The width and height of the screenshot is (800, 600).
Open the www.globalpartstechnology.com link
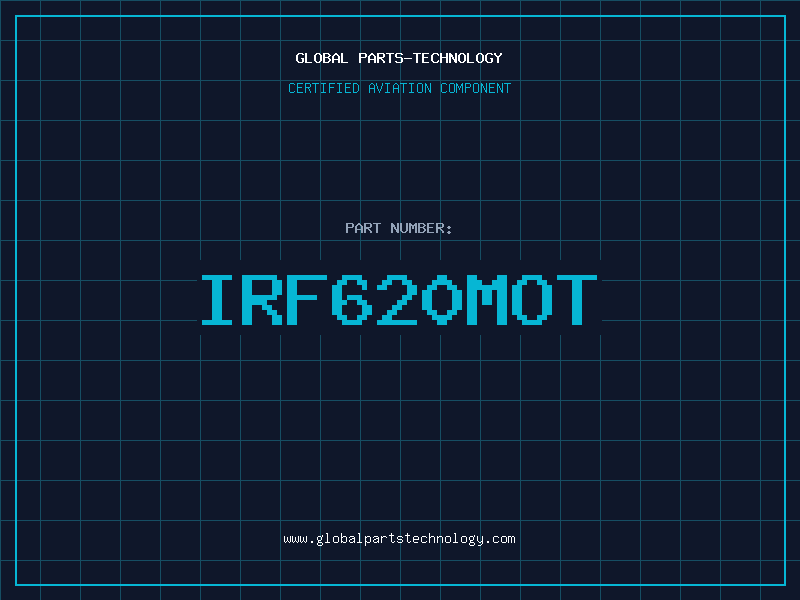pyautogui.click(x=399, y=539)
